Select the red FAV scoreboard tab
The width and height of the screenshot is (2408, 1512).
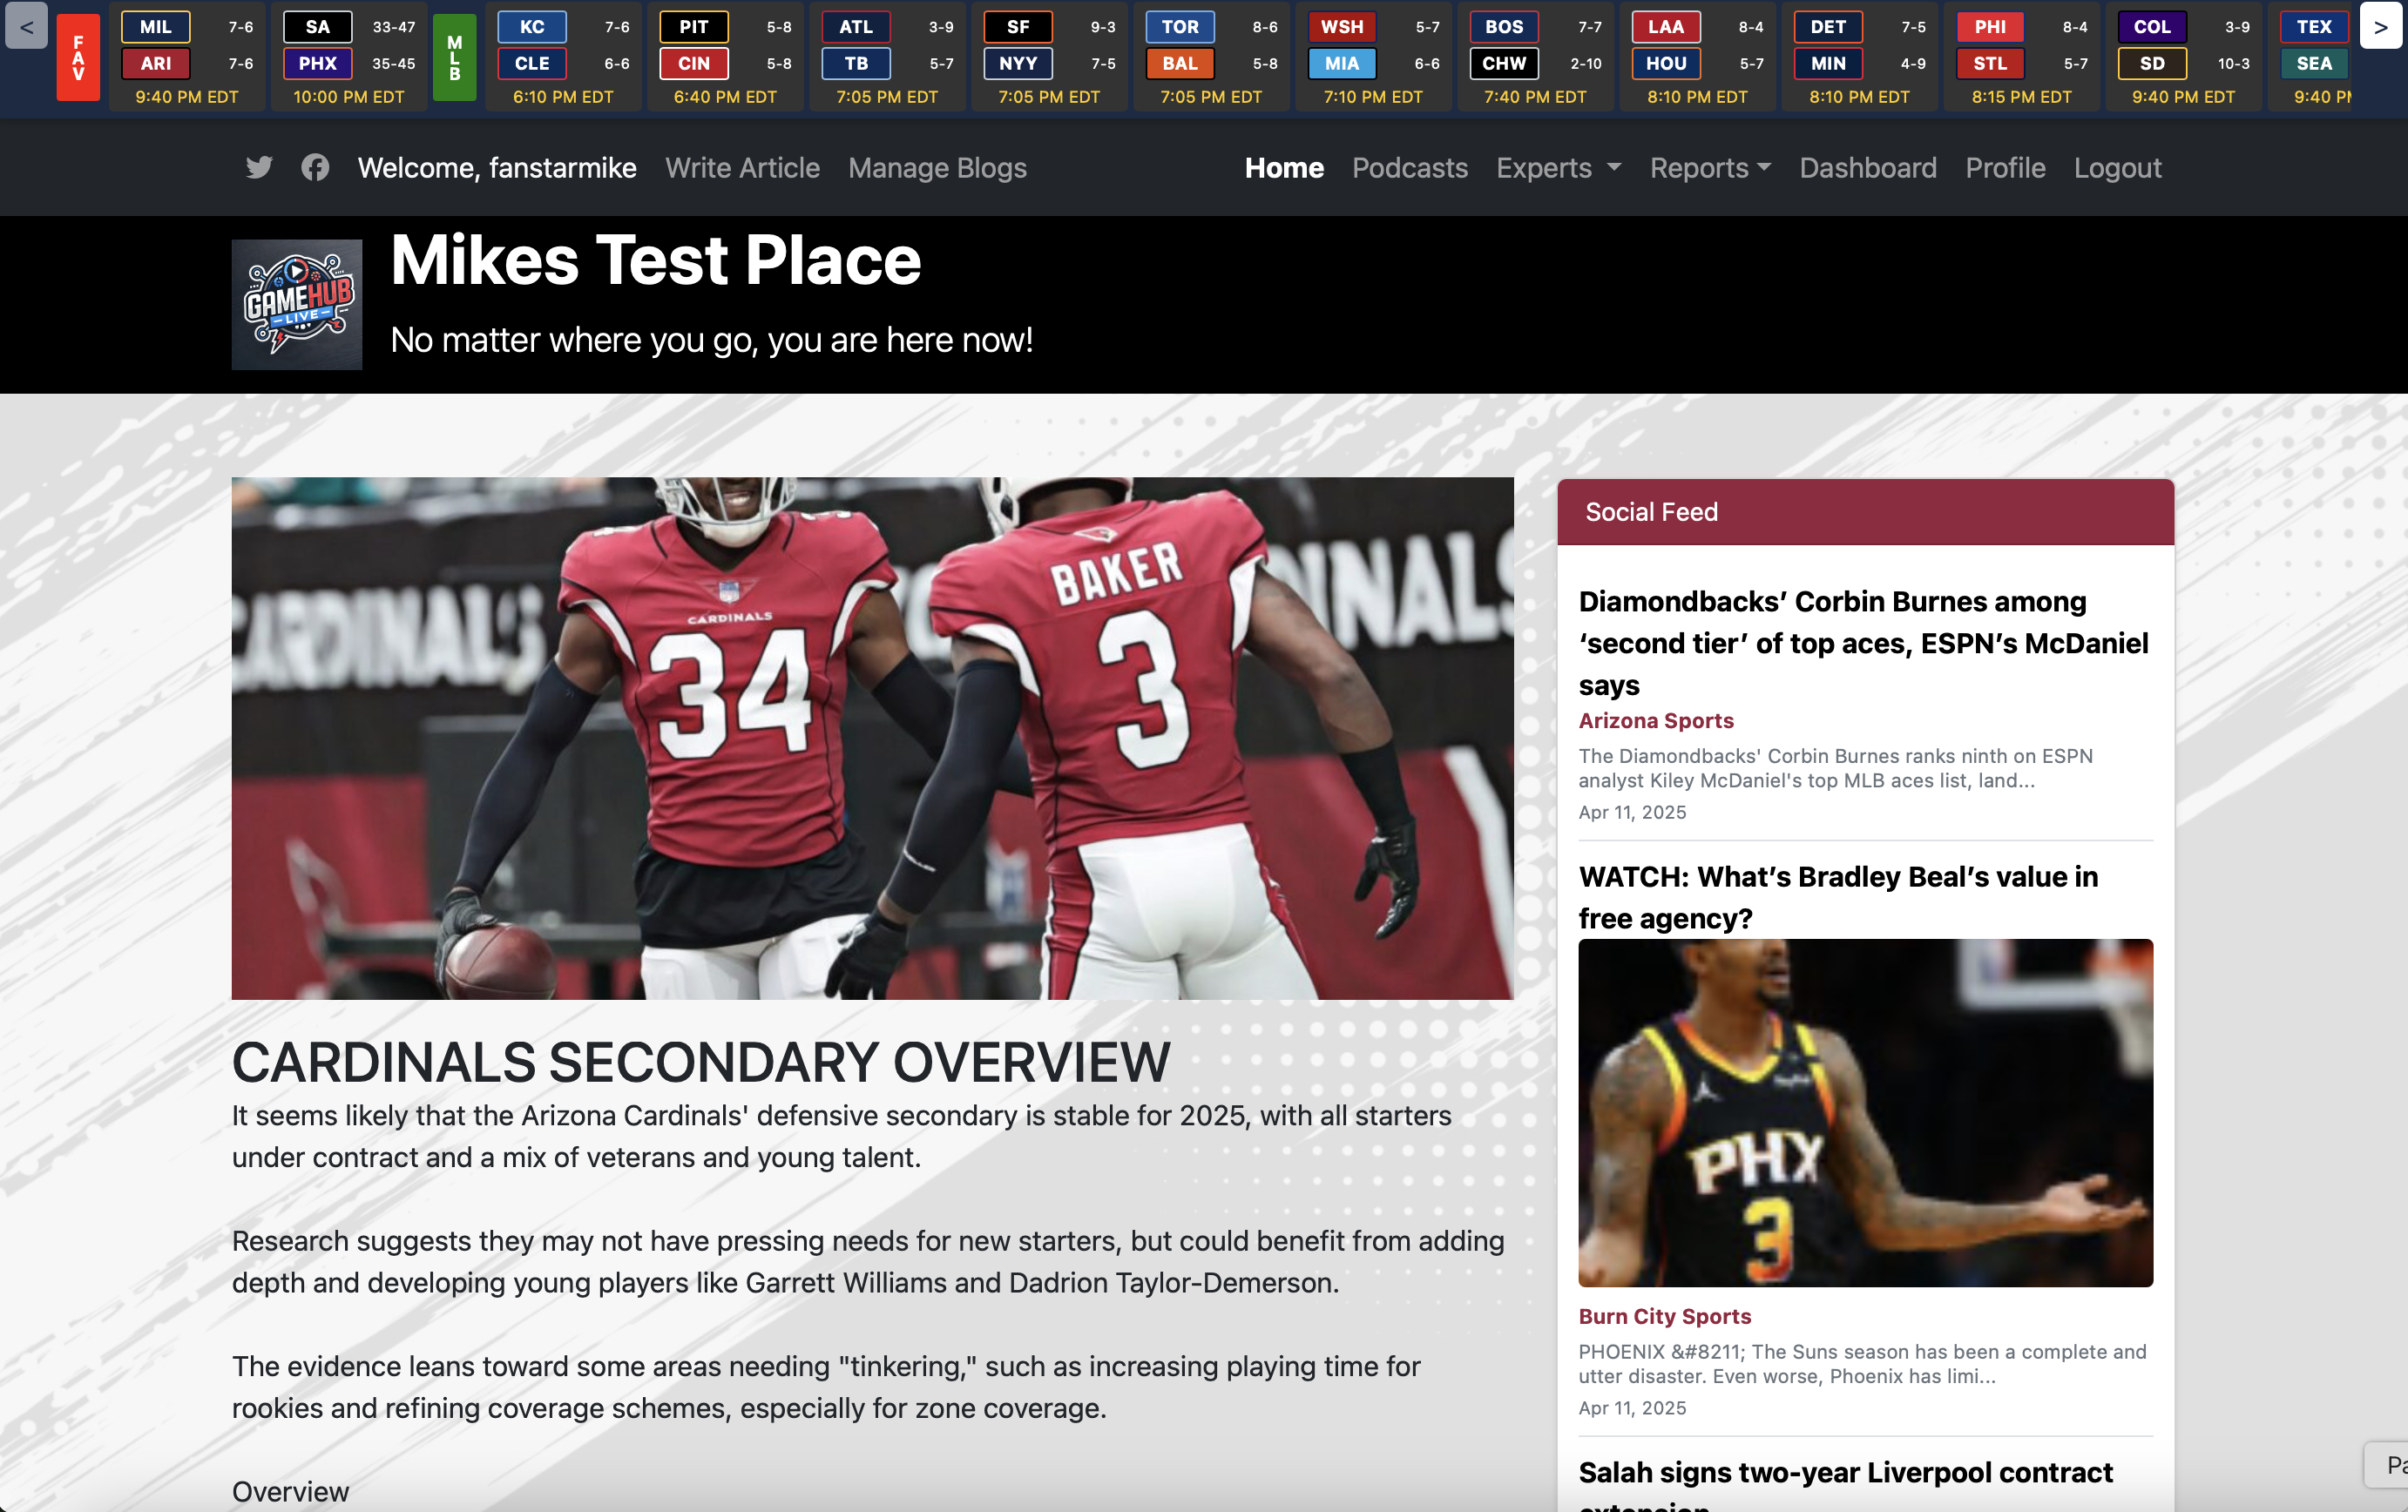point(78,57)
